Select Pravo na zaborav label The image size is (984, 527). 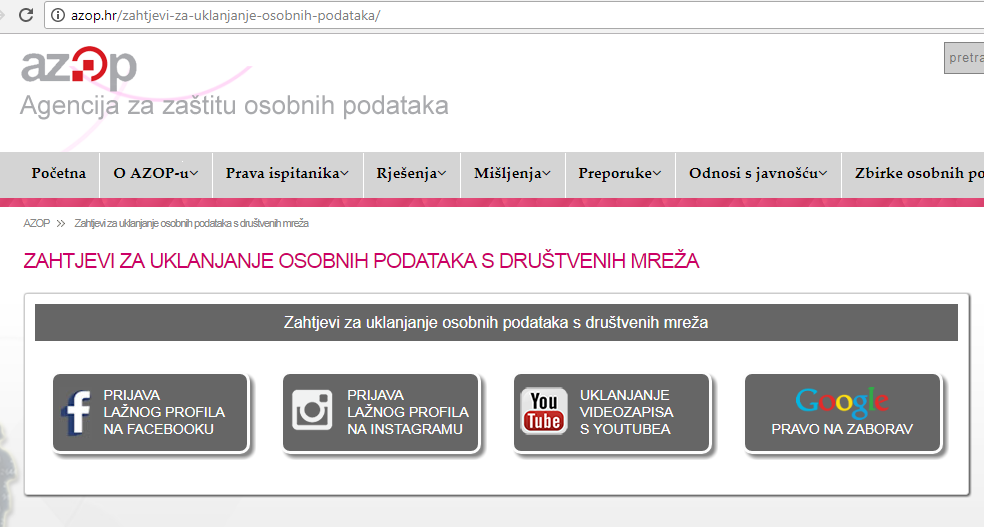pyautogui.click(x=842, y=430)
